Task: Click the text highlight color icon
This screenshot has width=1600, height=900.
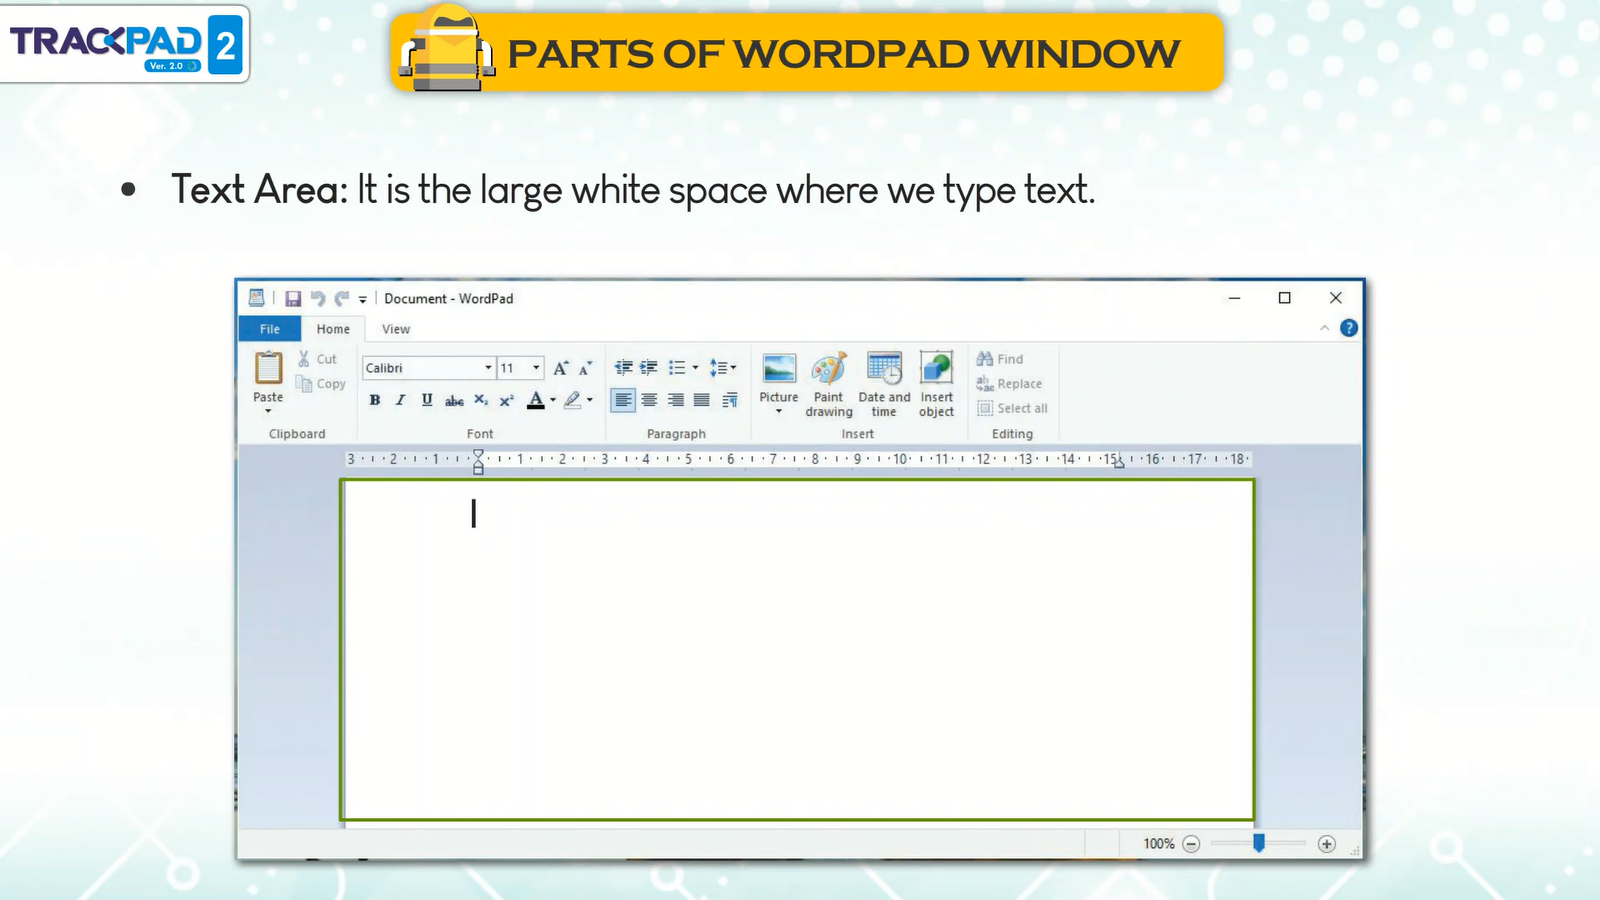Action: point(572,400)
